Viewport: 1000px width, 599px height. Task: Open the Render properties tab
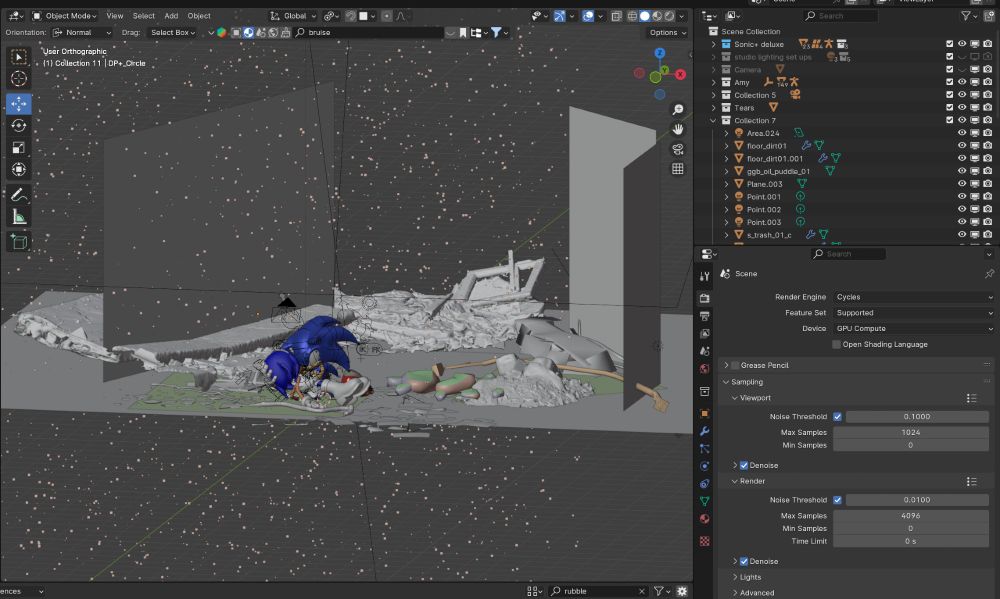click(705, 298)
